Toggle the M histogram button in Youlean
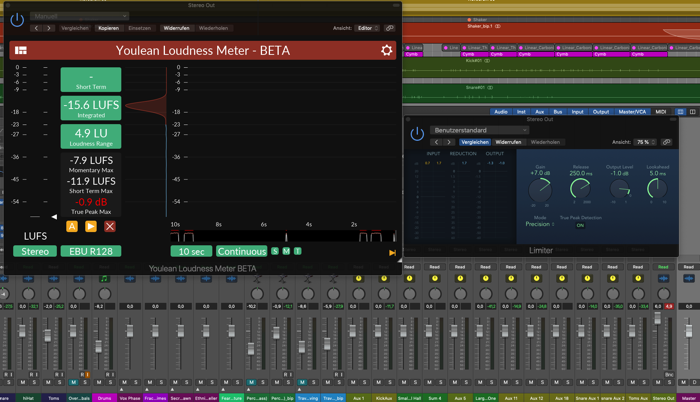The height and width of the screenshot is (402, 700). click(x=286, y=251)
